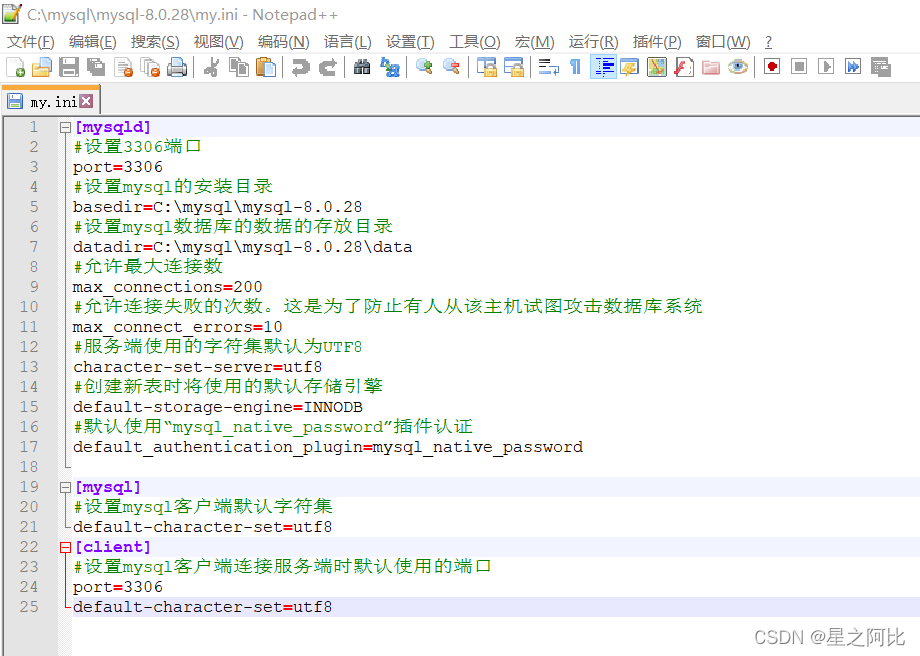This screenshot has height=656, width=920.
Task: Open the 设置(T) menu
Action: 410,42
